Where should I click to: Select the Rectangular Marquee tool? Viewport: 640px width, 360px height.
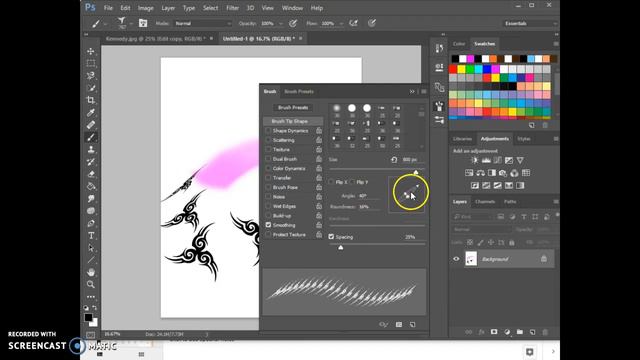click(91, 63)
